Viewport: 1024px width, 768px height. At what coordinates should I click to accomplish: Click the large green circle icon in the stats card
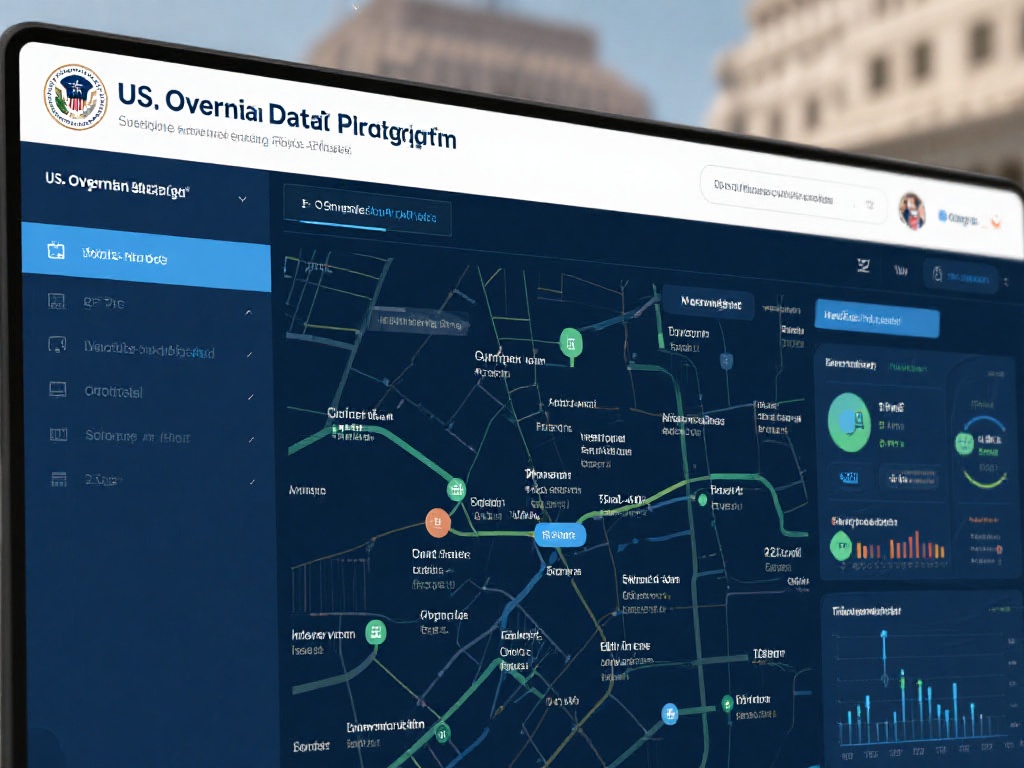tap(849, 422)
